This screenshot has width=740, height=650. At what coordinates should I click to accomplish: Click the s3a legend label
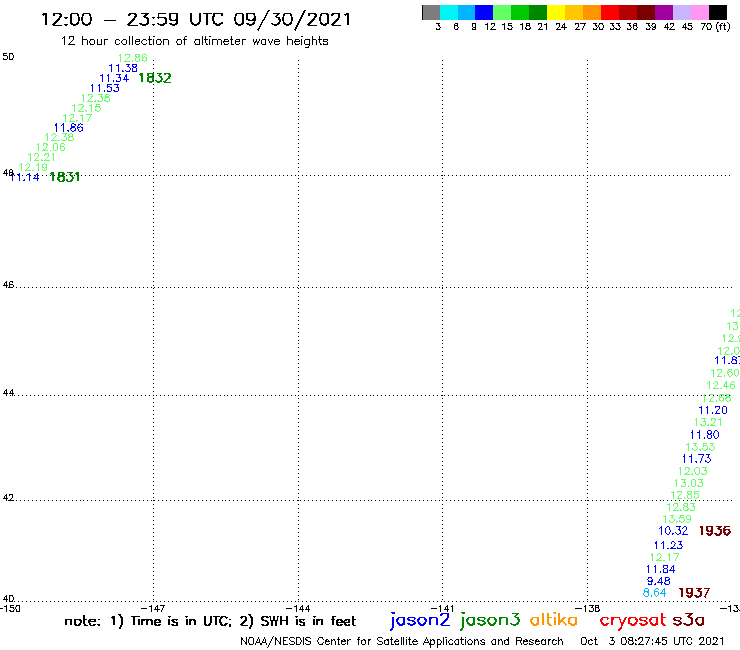[x=689, y=620]
